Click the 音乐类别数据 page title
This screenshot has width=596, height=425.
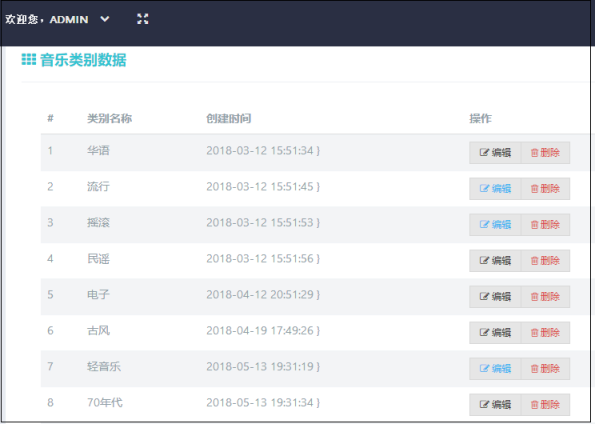83,60
